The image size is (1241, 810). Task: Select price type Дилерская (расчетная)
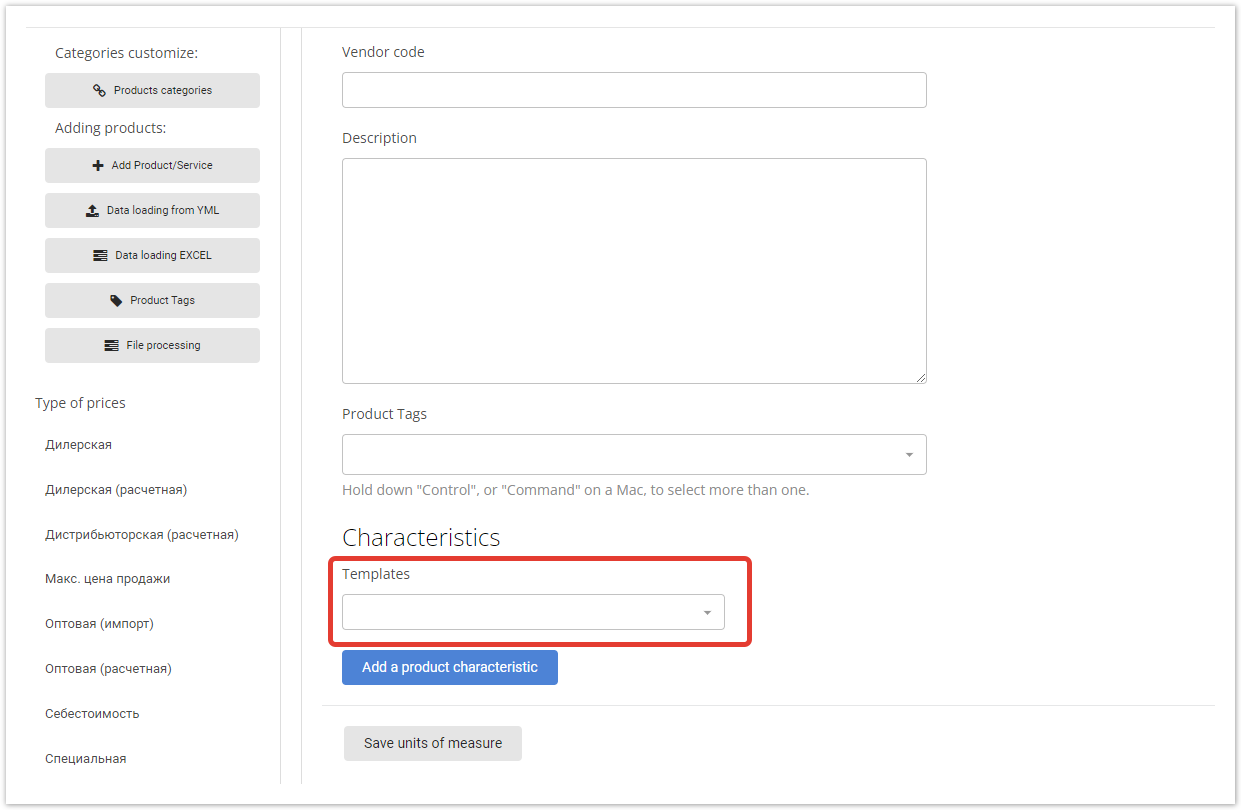116,489
